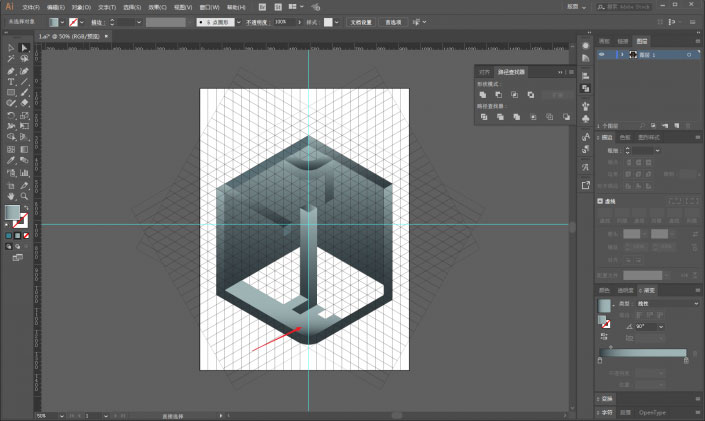The height and width of the screenshot is (421, 705).
Task: Open the 对象(O) menu
Action: [x=81, y=7]
